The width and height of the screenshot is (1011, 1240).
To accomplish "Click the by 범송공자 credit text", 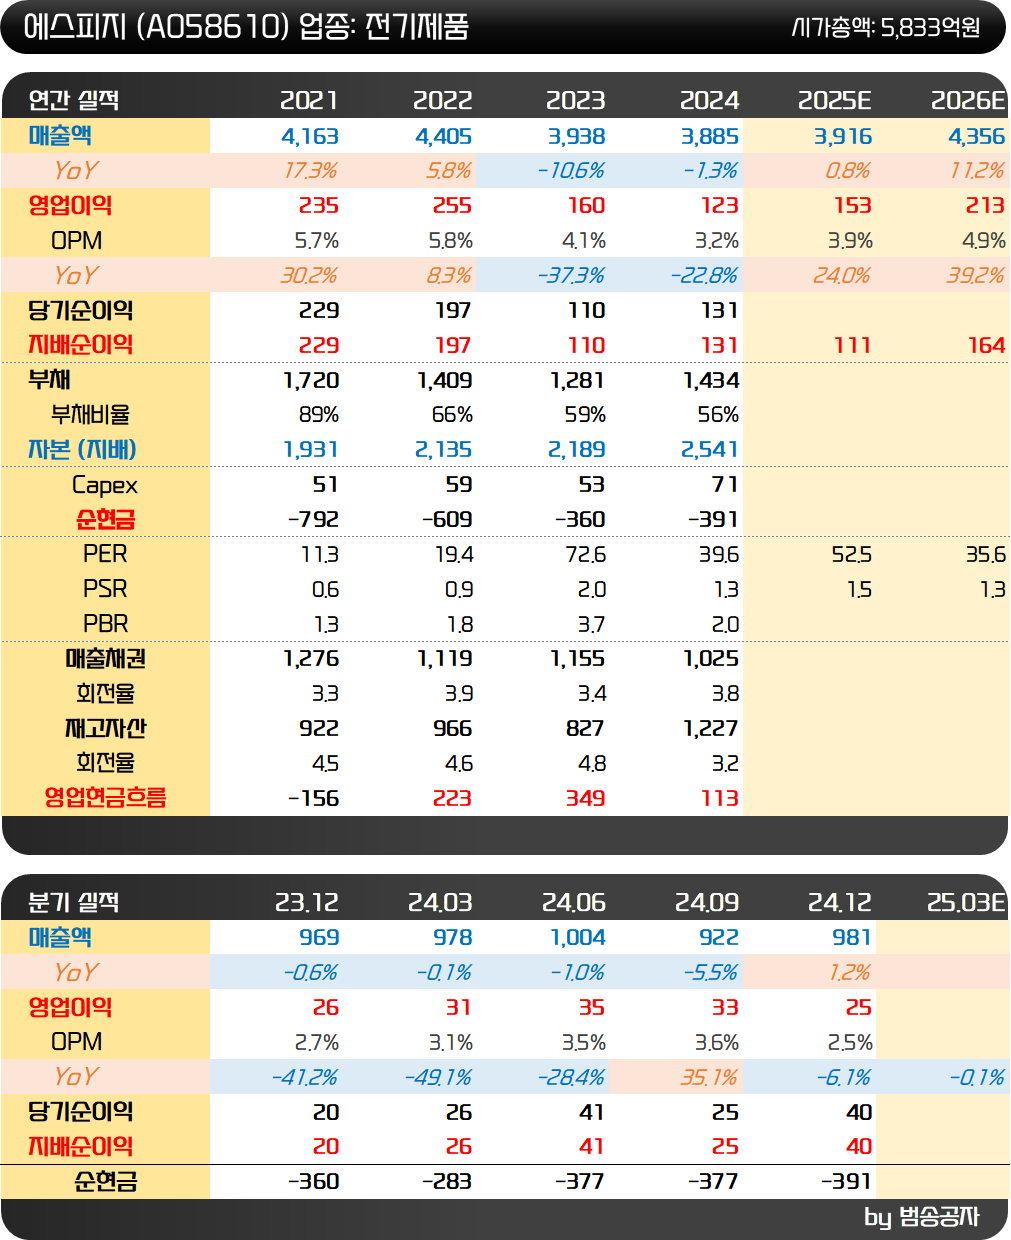I will coord(922,1217).
